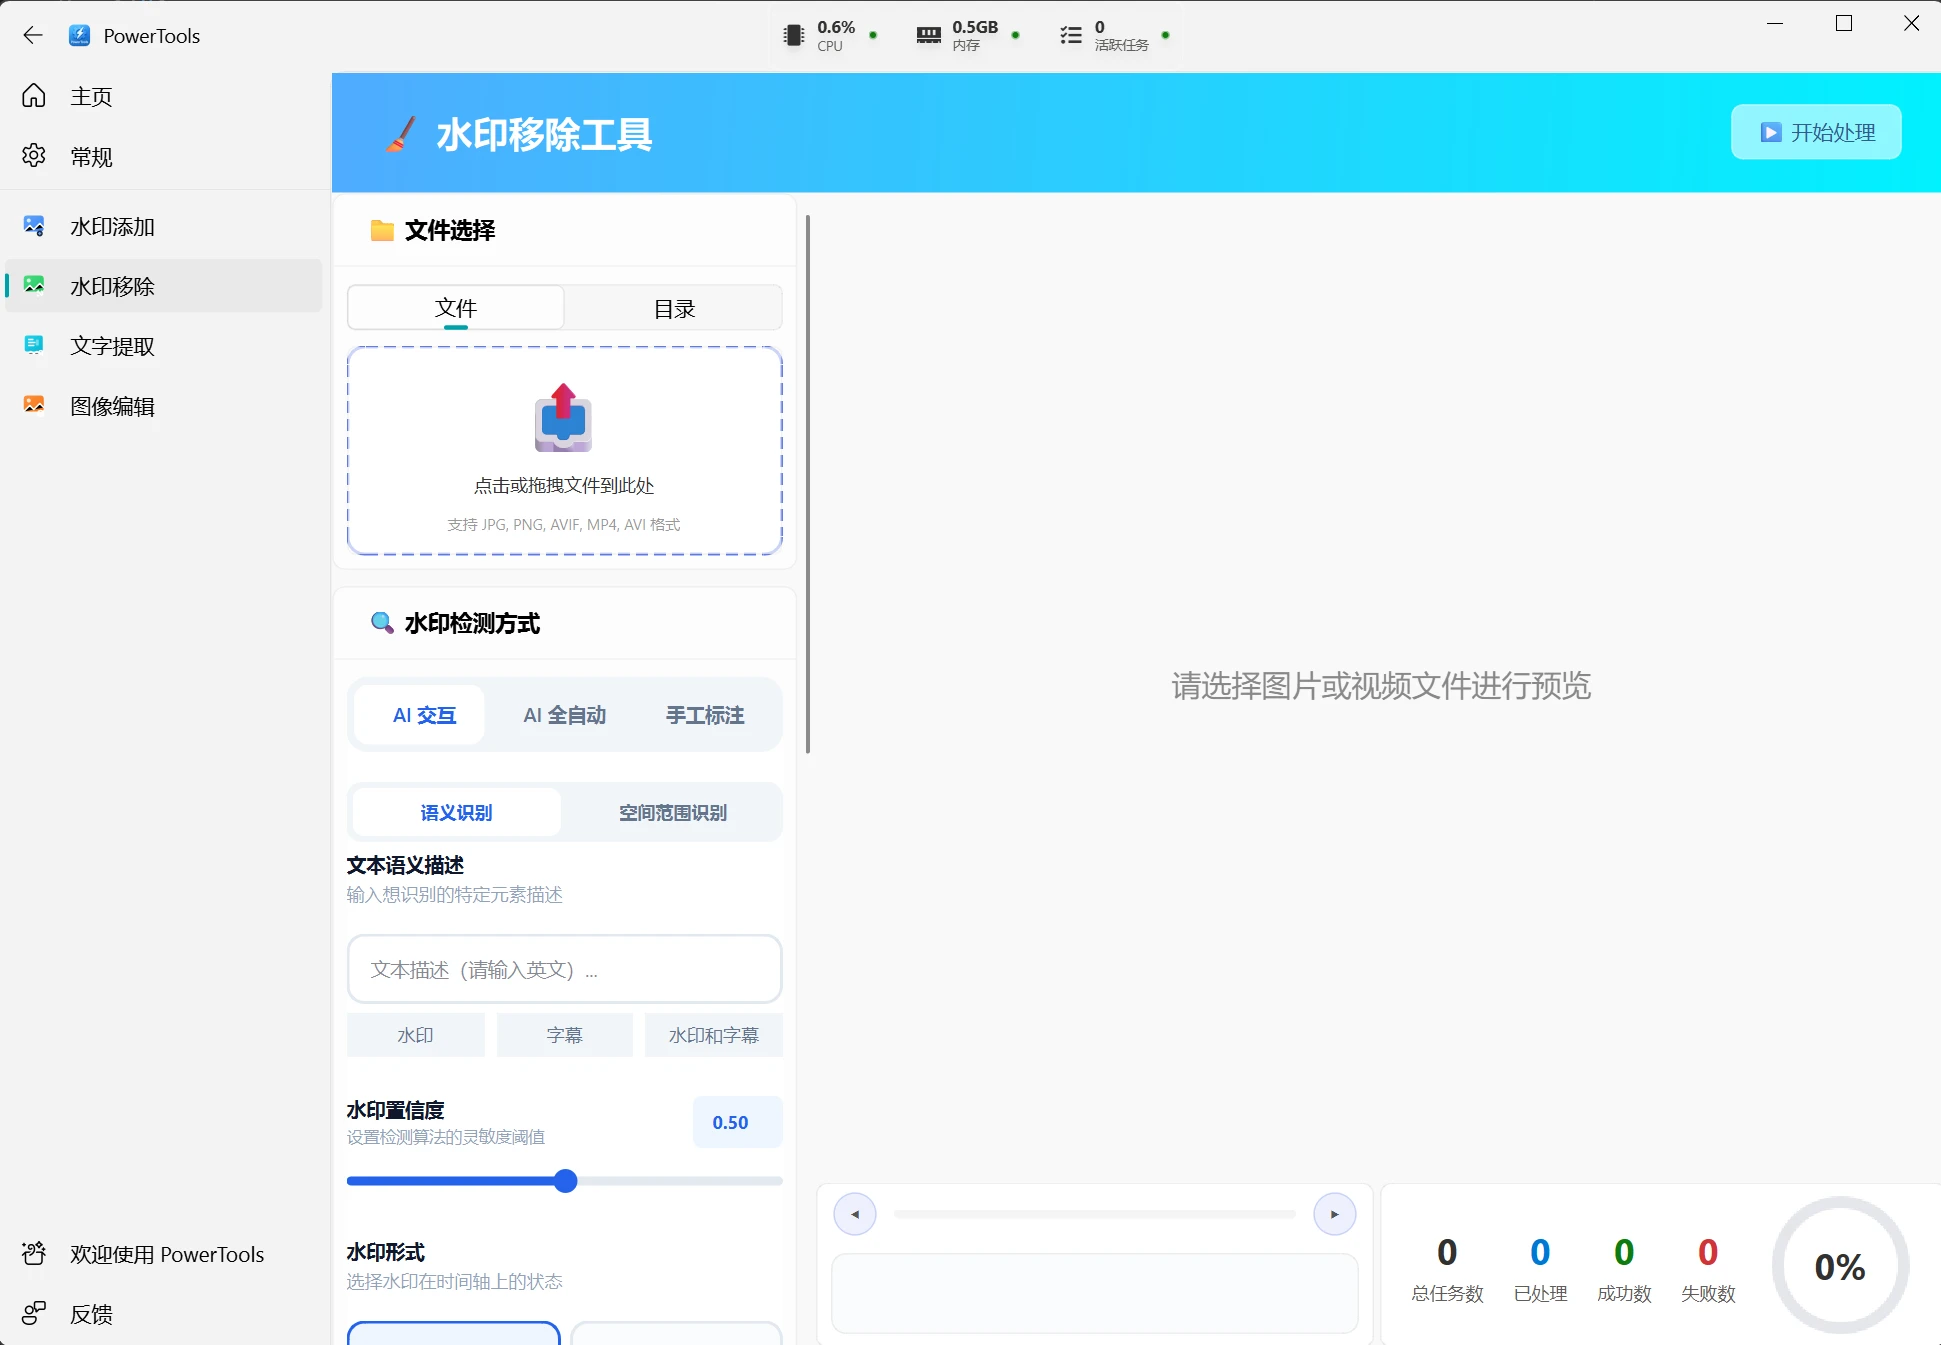Click the brush icon in header

click(x=400, y=134)
